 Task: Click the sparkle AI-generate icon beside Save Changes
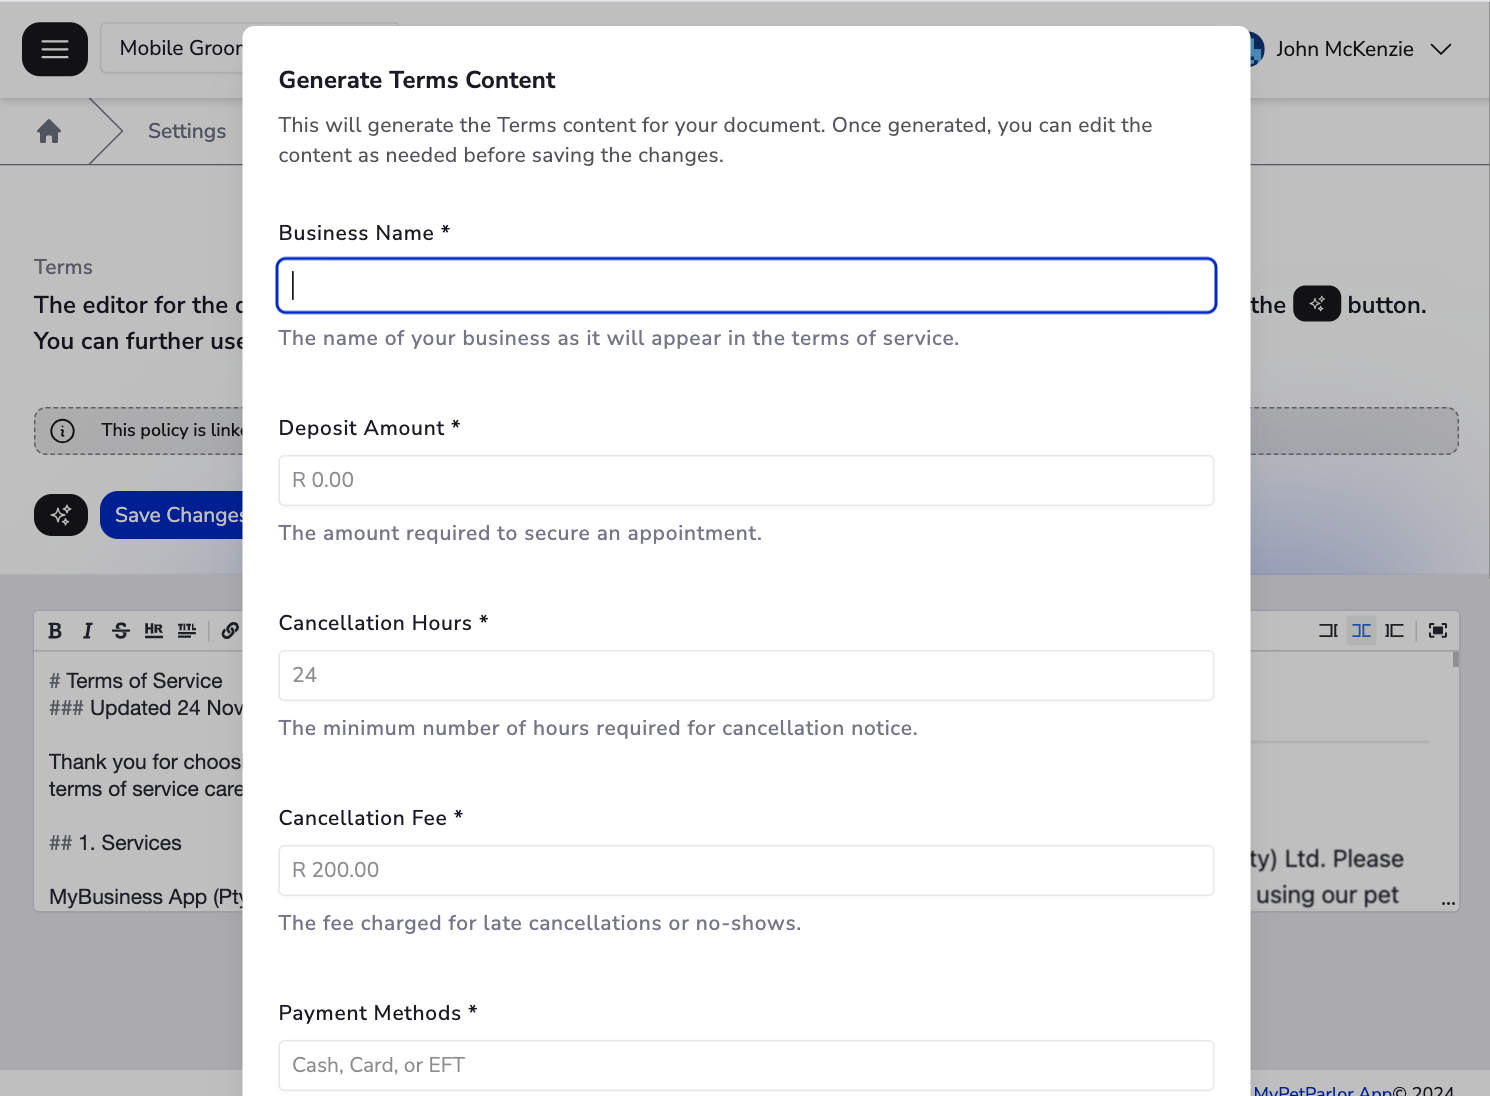click(x=60, y=515)
